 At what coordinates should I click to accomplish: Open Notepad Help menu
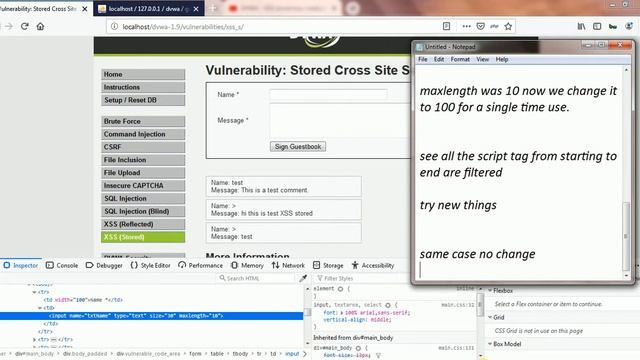coord(502,60)
